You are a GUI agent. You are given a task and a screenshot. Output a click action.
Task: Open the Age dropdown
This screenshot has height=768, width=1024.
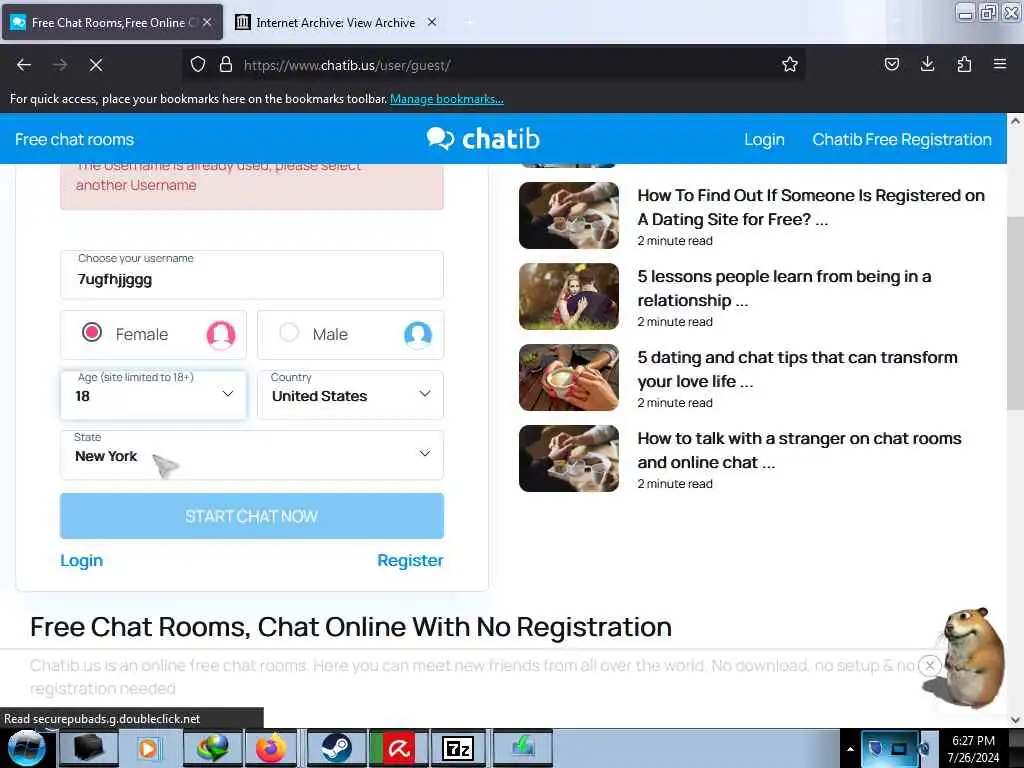click(153, 394)
